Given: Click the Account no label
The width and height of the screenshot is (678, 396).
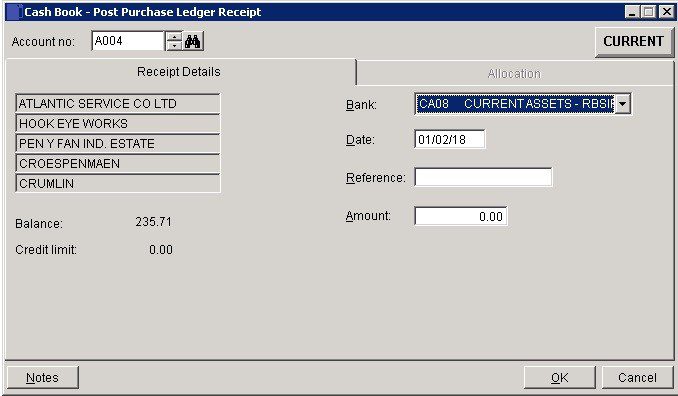Looking at the screenshot, I should coord(43,42).
